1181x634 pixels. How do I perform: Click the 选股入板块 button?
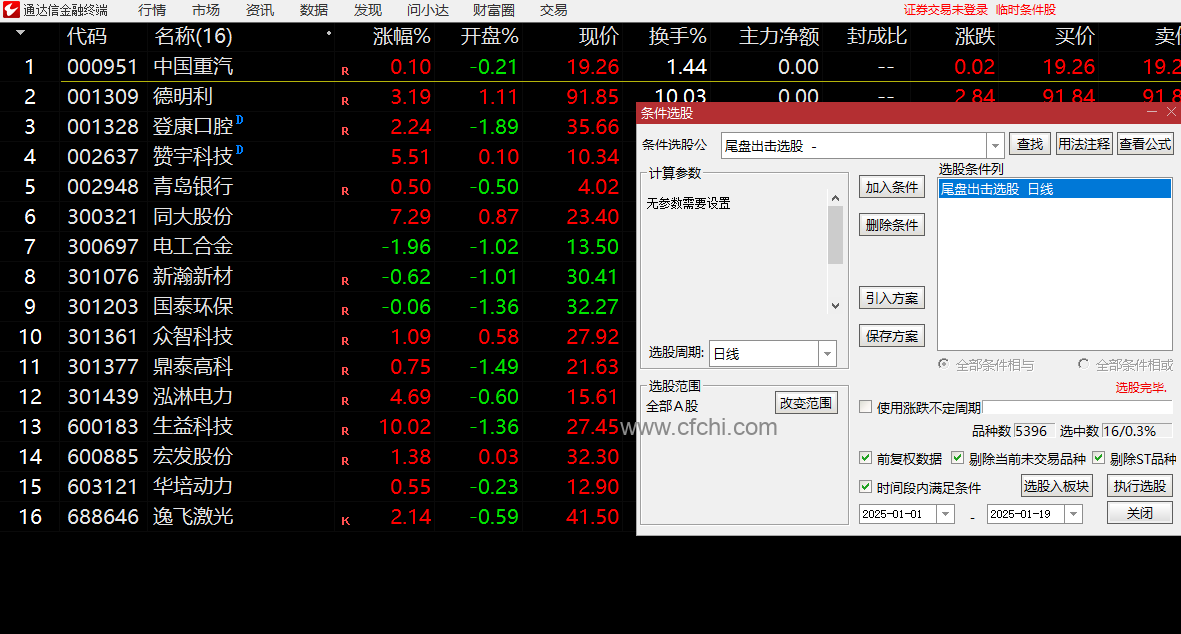click(x=1056, y=486)
